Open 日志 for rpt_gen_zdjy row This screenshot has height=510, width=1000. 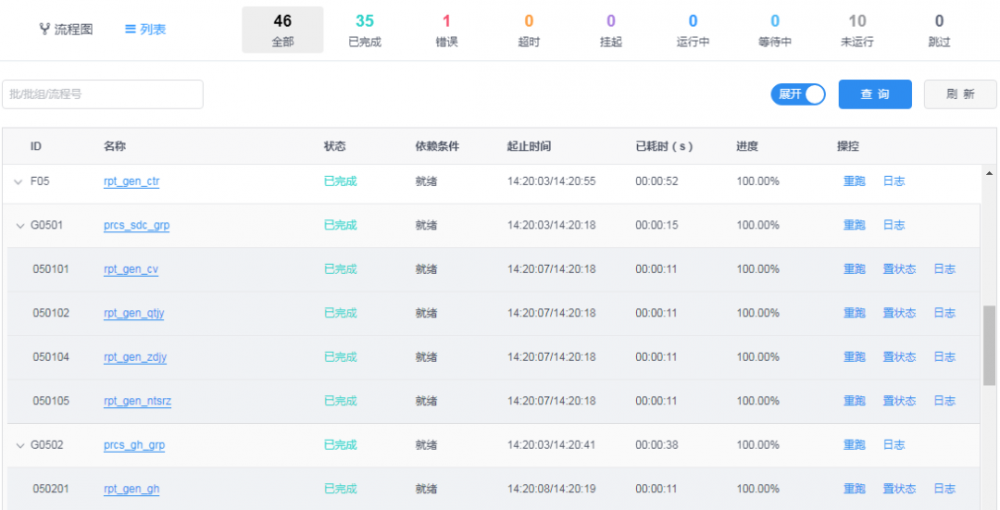point(944,357)
